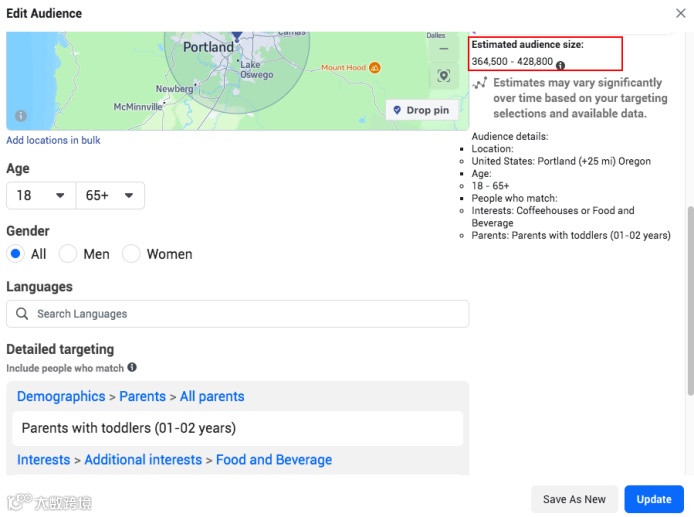Open the Demographics breadcrumb category
The image size is (694, 517).
pyautogui.click(x=61, y=396)
